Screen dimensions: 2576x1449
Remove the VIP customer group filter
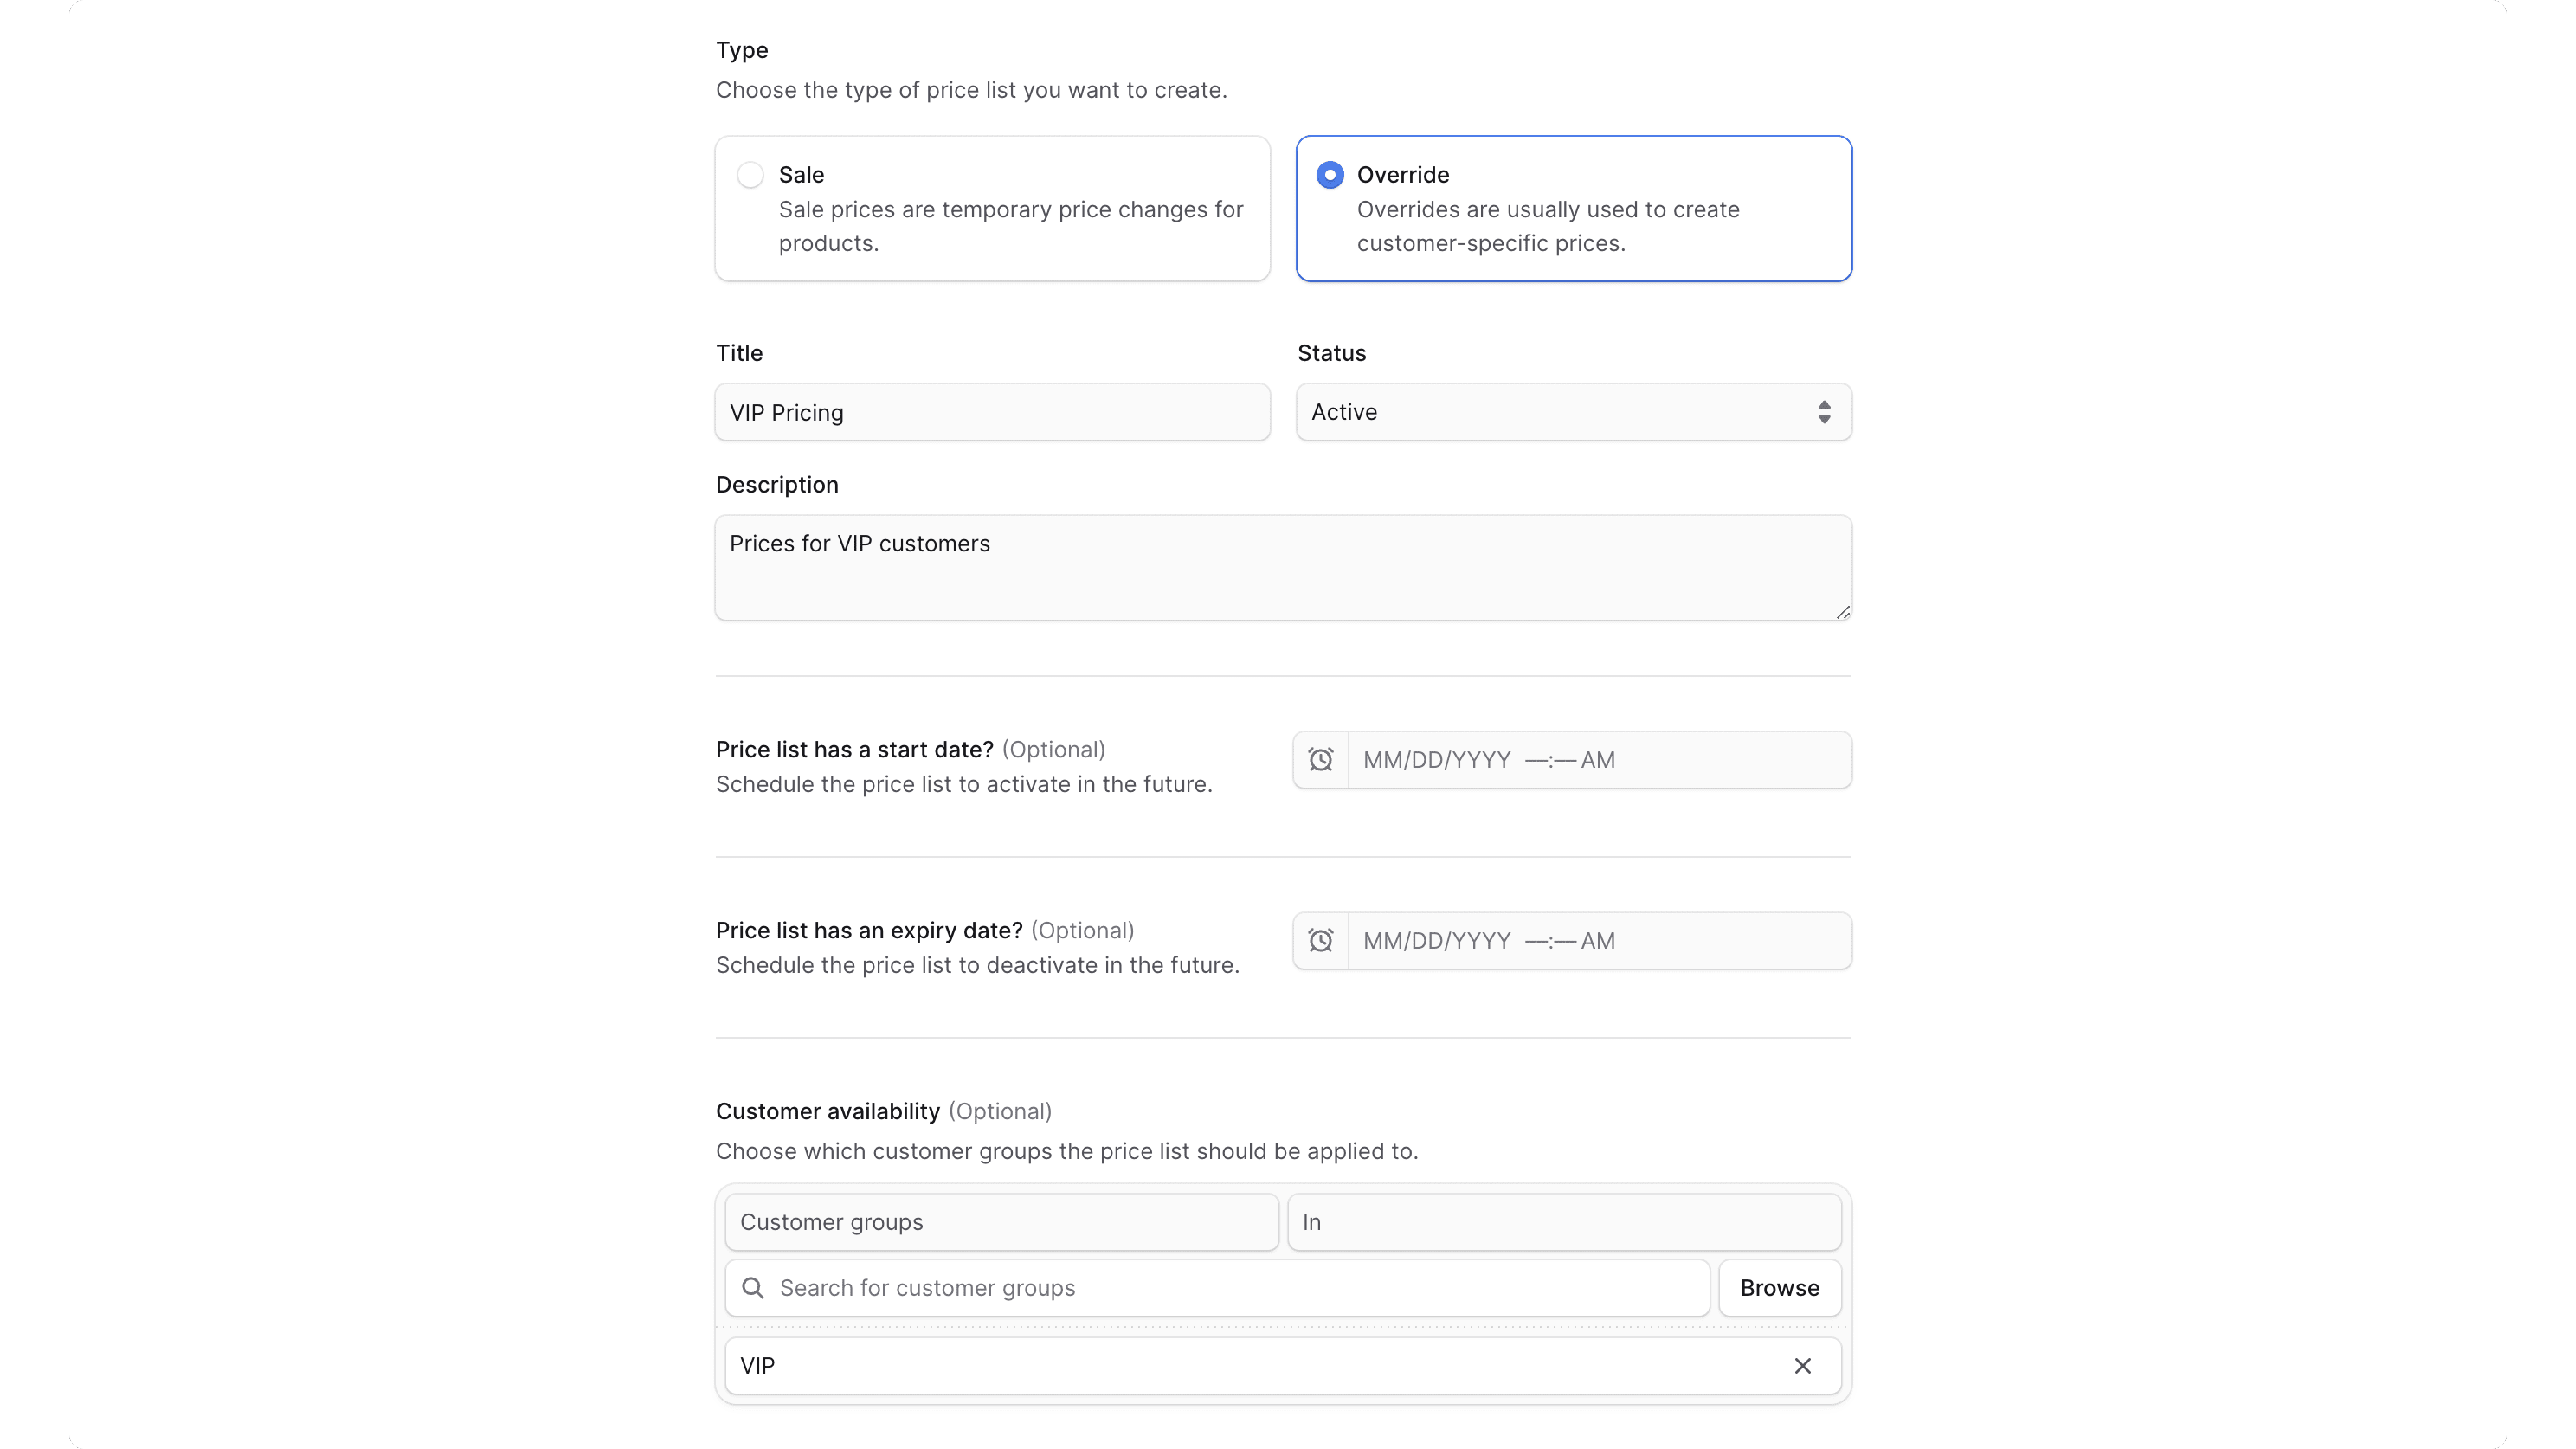pos(1803,1365)
